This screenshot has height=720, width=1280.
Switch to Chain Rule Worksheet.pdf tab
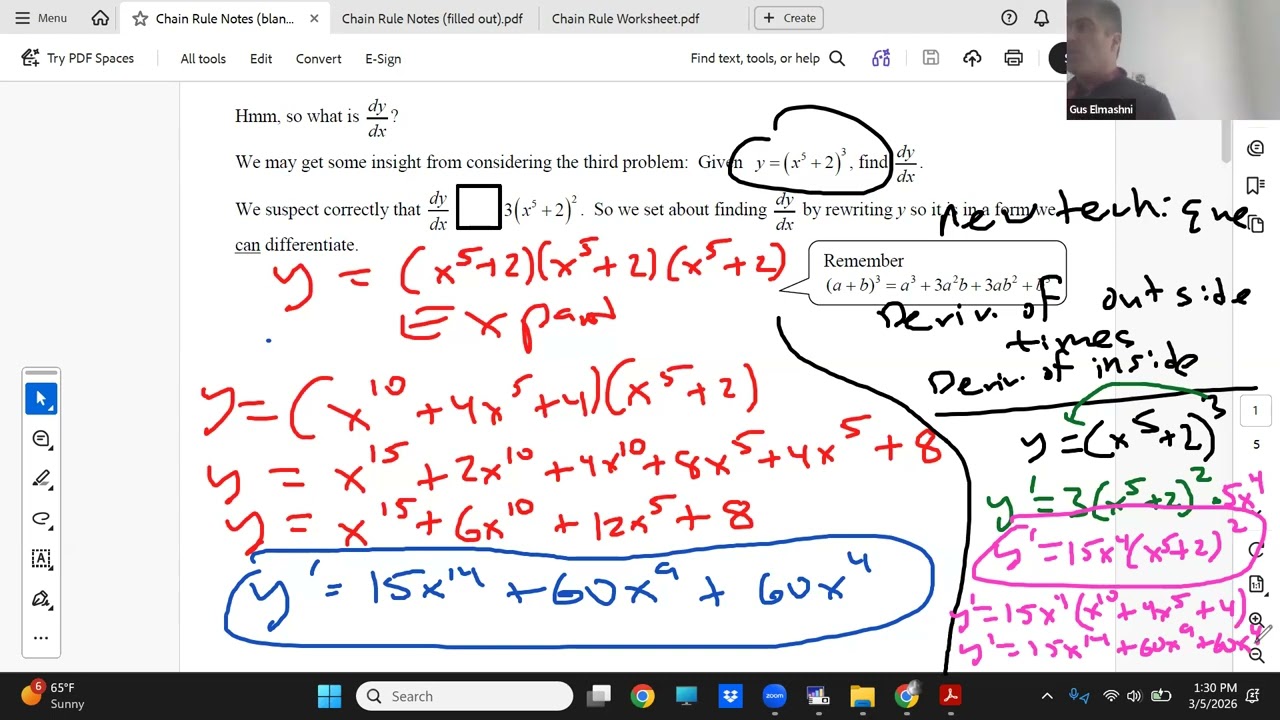point(625,19)
